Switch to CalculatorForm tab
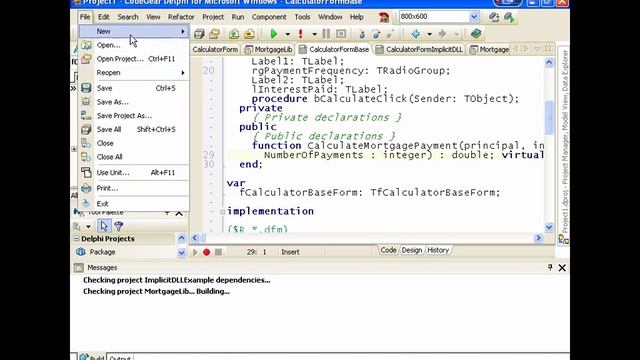 click(x=215, y=49)
